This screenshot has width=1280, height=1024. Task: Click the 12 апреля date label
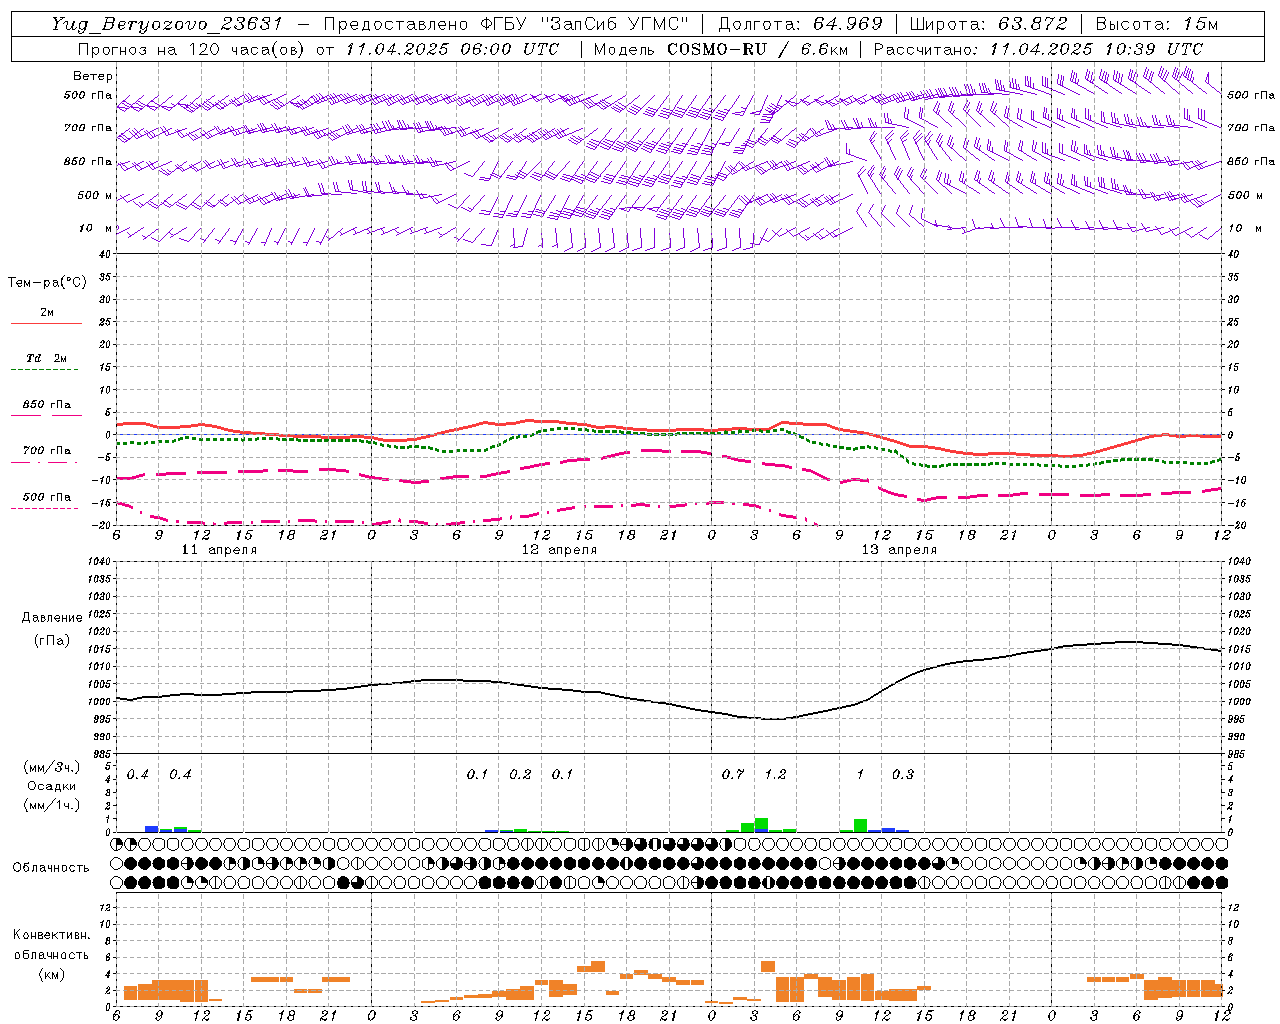(x=559, y=550)
